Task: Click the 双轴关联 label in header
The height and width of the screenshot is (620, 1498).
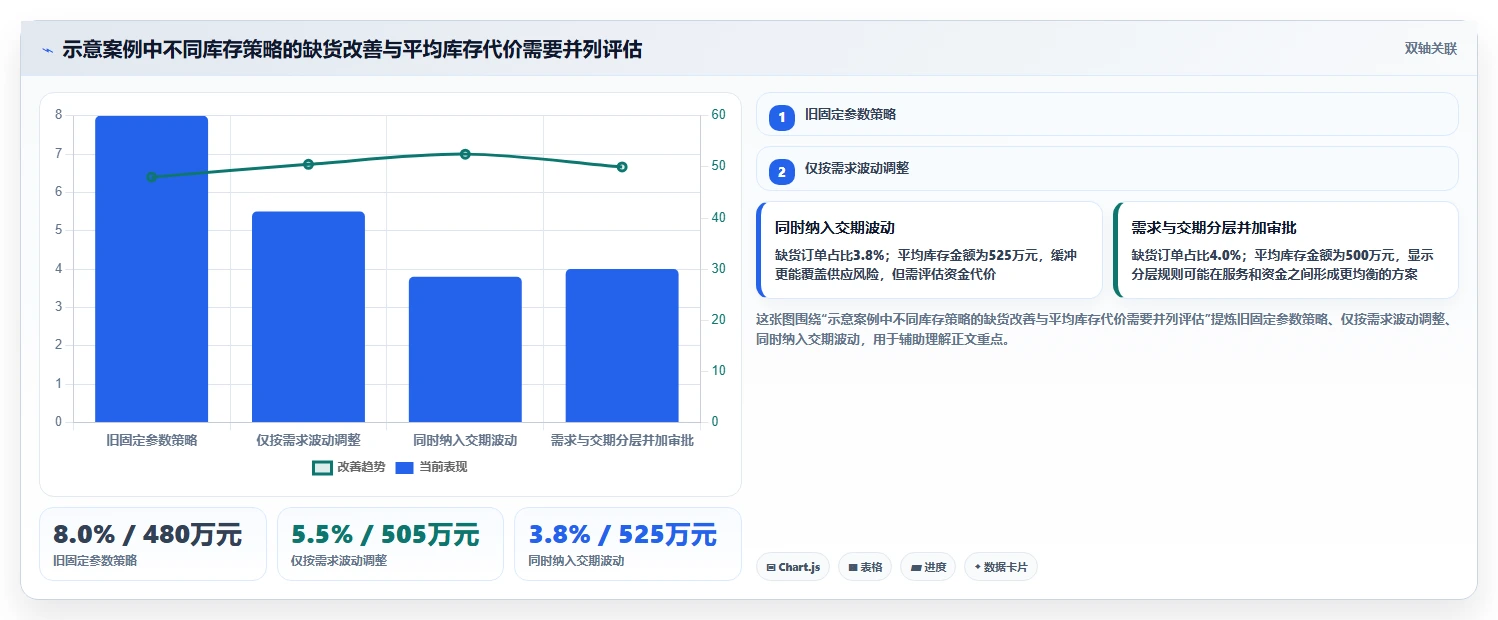Action: [x=1431, y=48]
